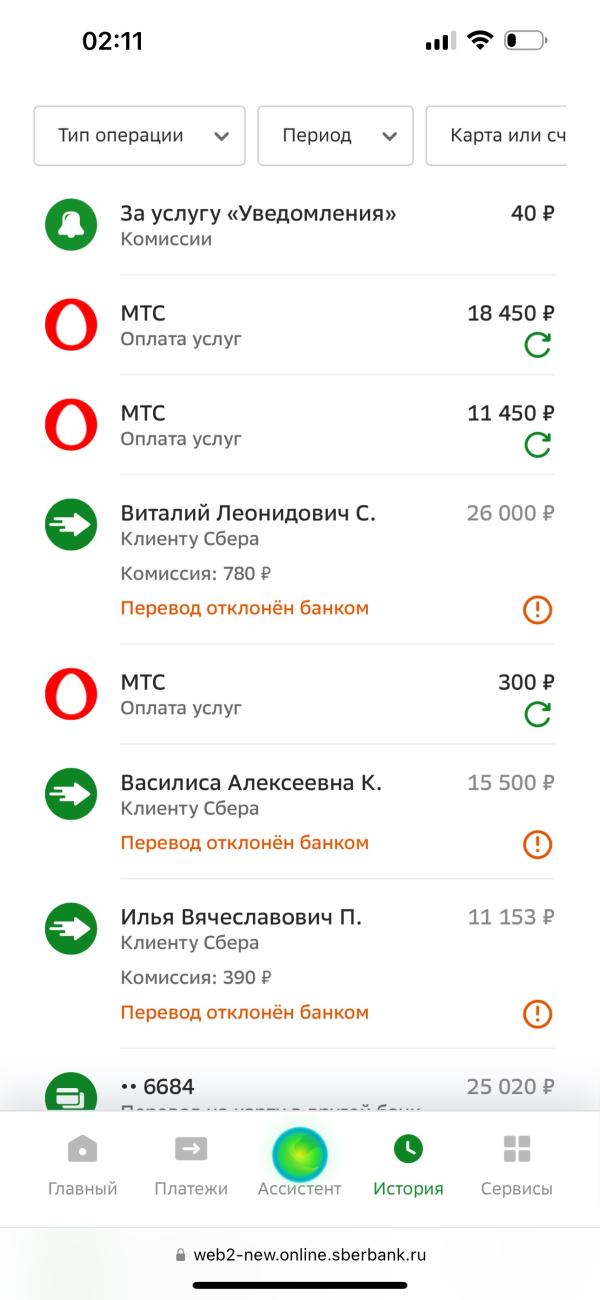Screen dimensions: 600x1300
Task: Go to the Платежи tab
Action: pos(191,1165)
